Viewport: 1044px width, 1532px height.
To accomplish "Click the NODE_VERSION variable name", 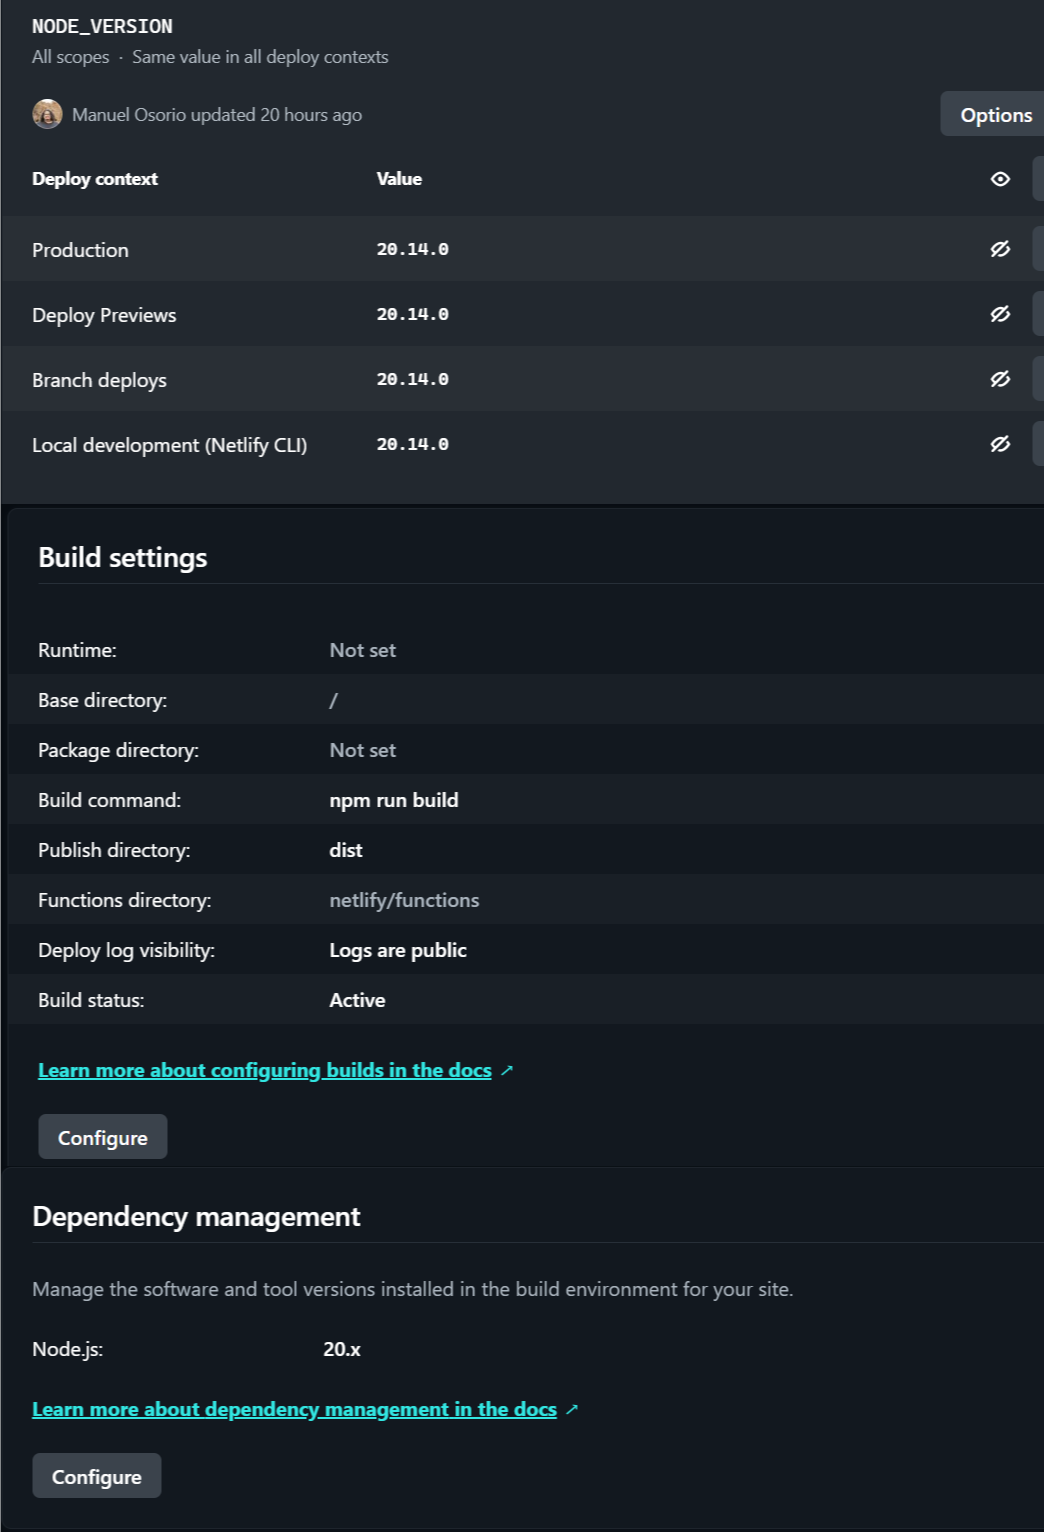I will tap(102, 27).
